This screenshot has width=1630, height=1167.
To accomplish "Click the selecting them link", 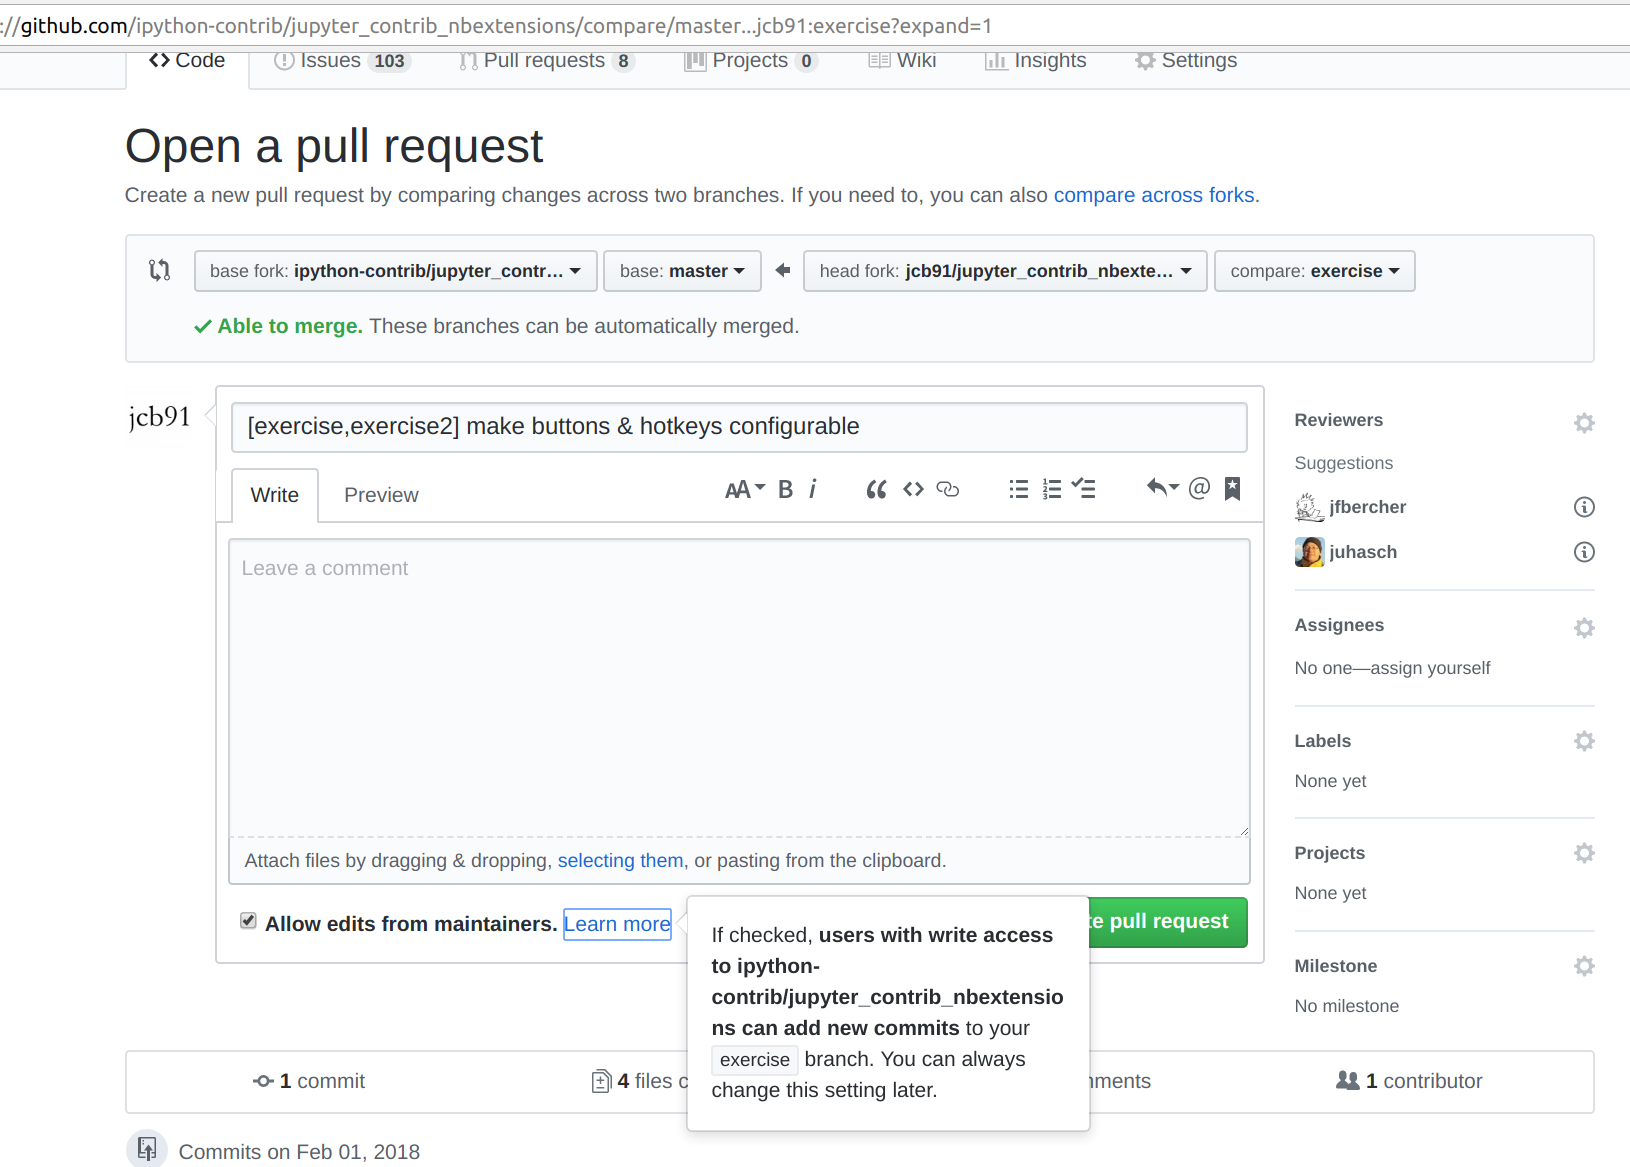I will point(620,861).
